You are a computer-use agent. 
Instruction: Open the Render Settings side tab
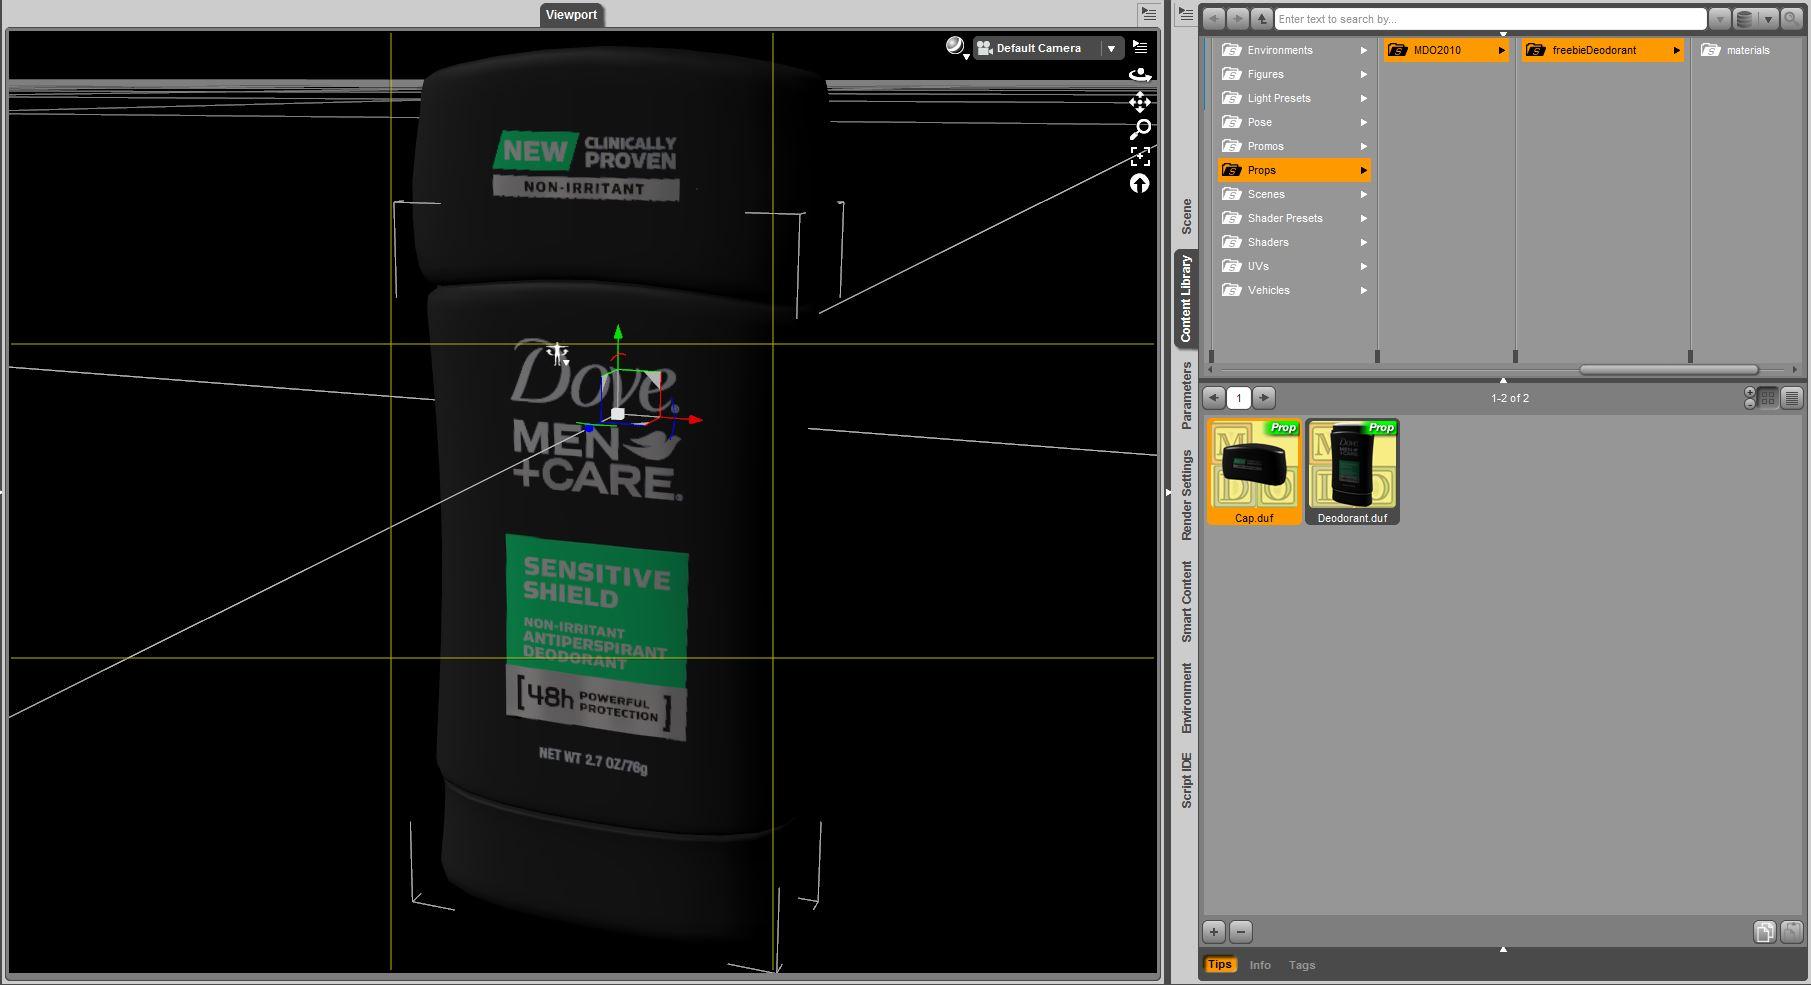1187,495
